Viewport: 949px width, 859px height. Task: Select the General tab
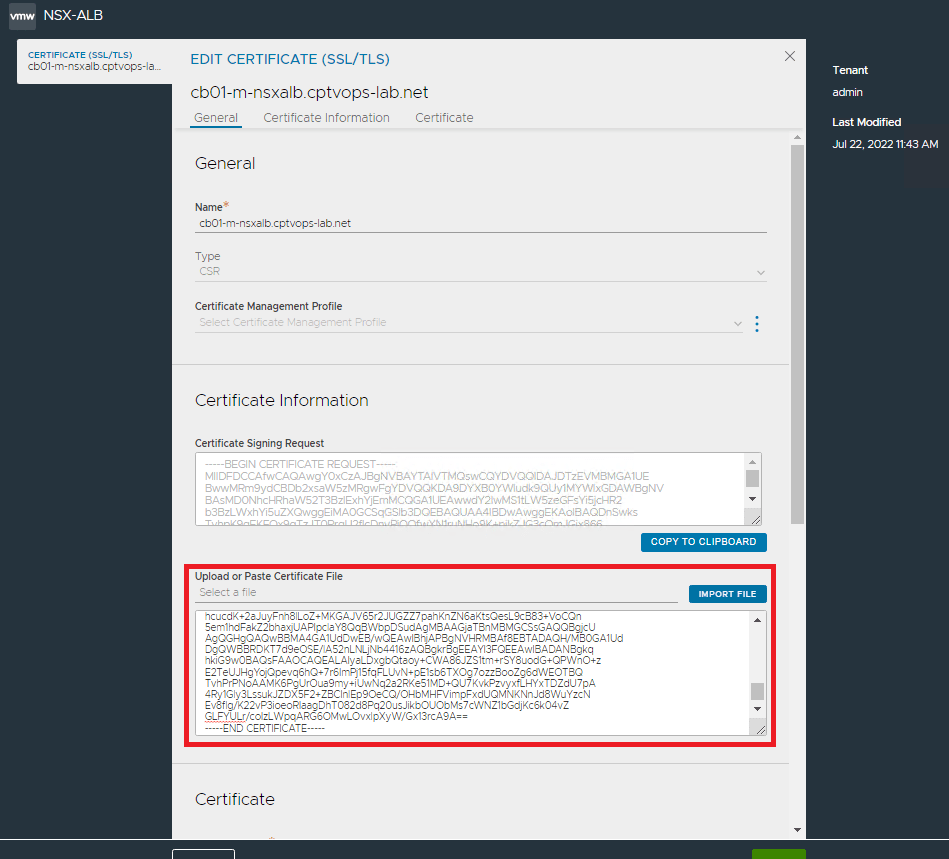tap(216, 118)
